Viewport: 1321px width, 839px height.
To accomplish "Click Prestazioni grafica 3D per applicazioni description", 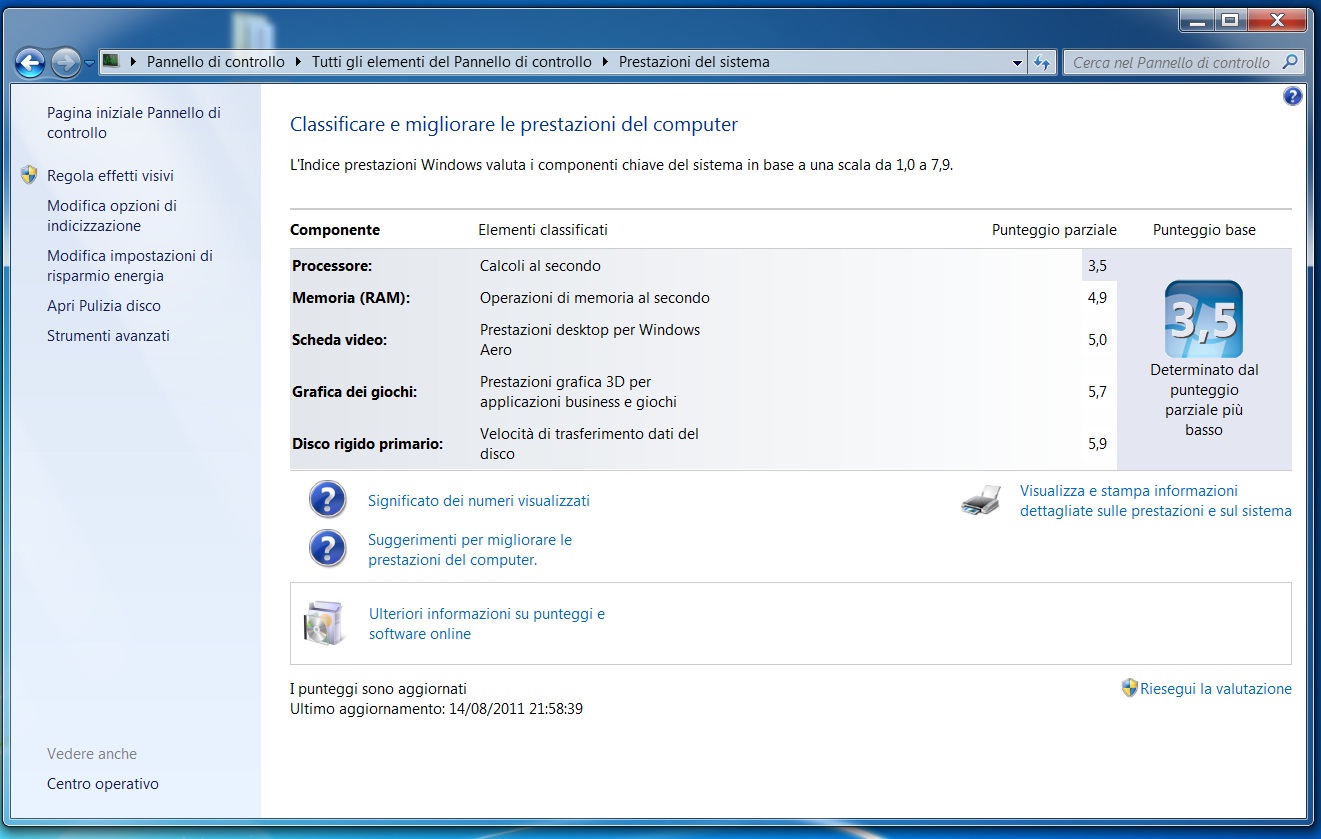I will pos(578,392).
